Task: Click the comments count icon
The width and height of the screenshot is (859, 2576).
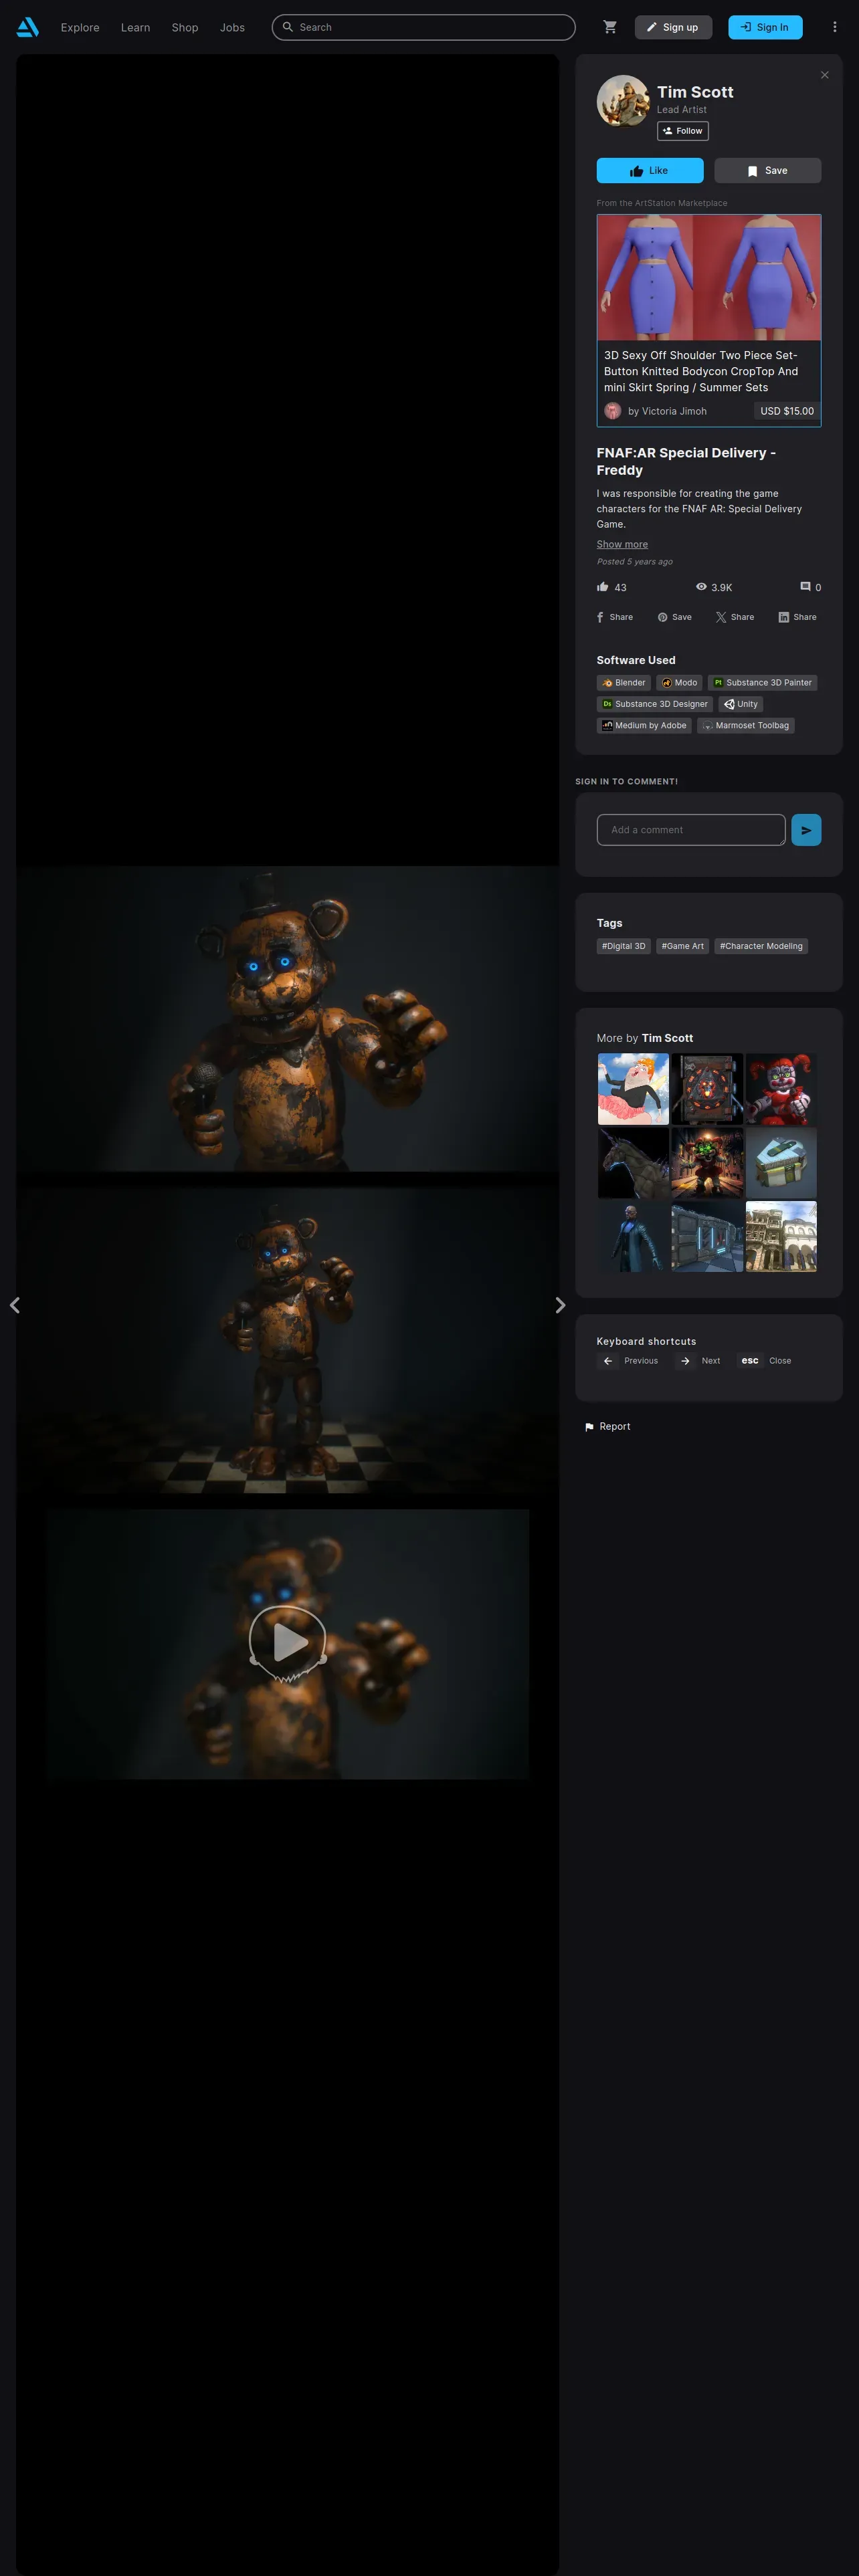Action: click(805, 587)
